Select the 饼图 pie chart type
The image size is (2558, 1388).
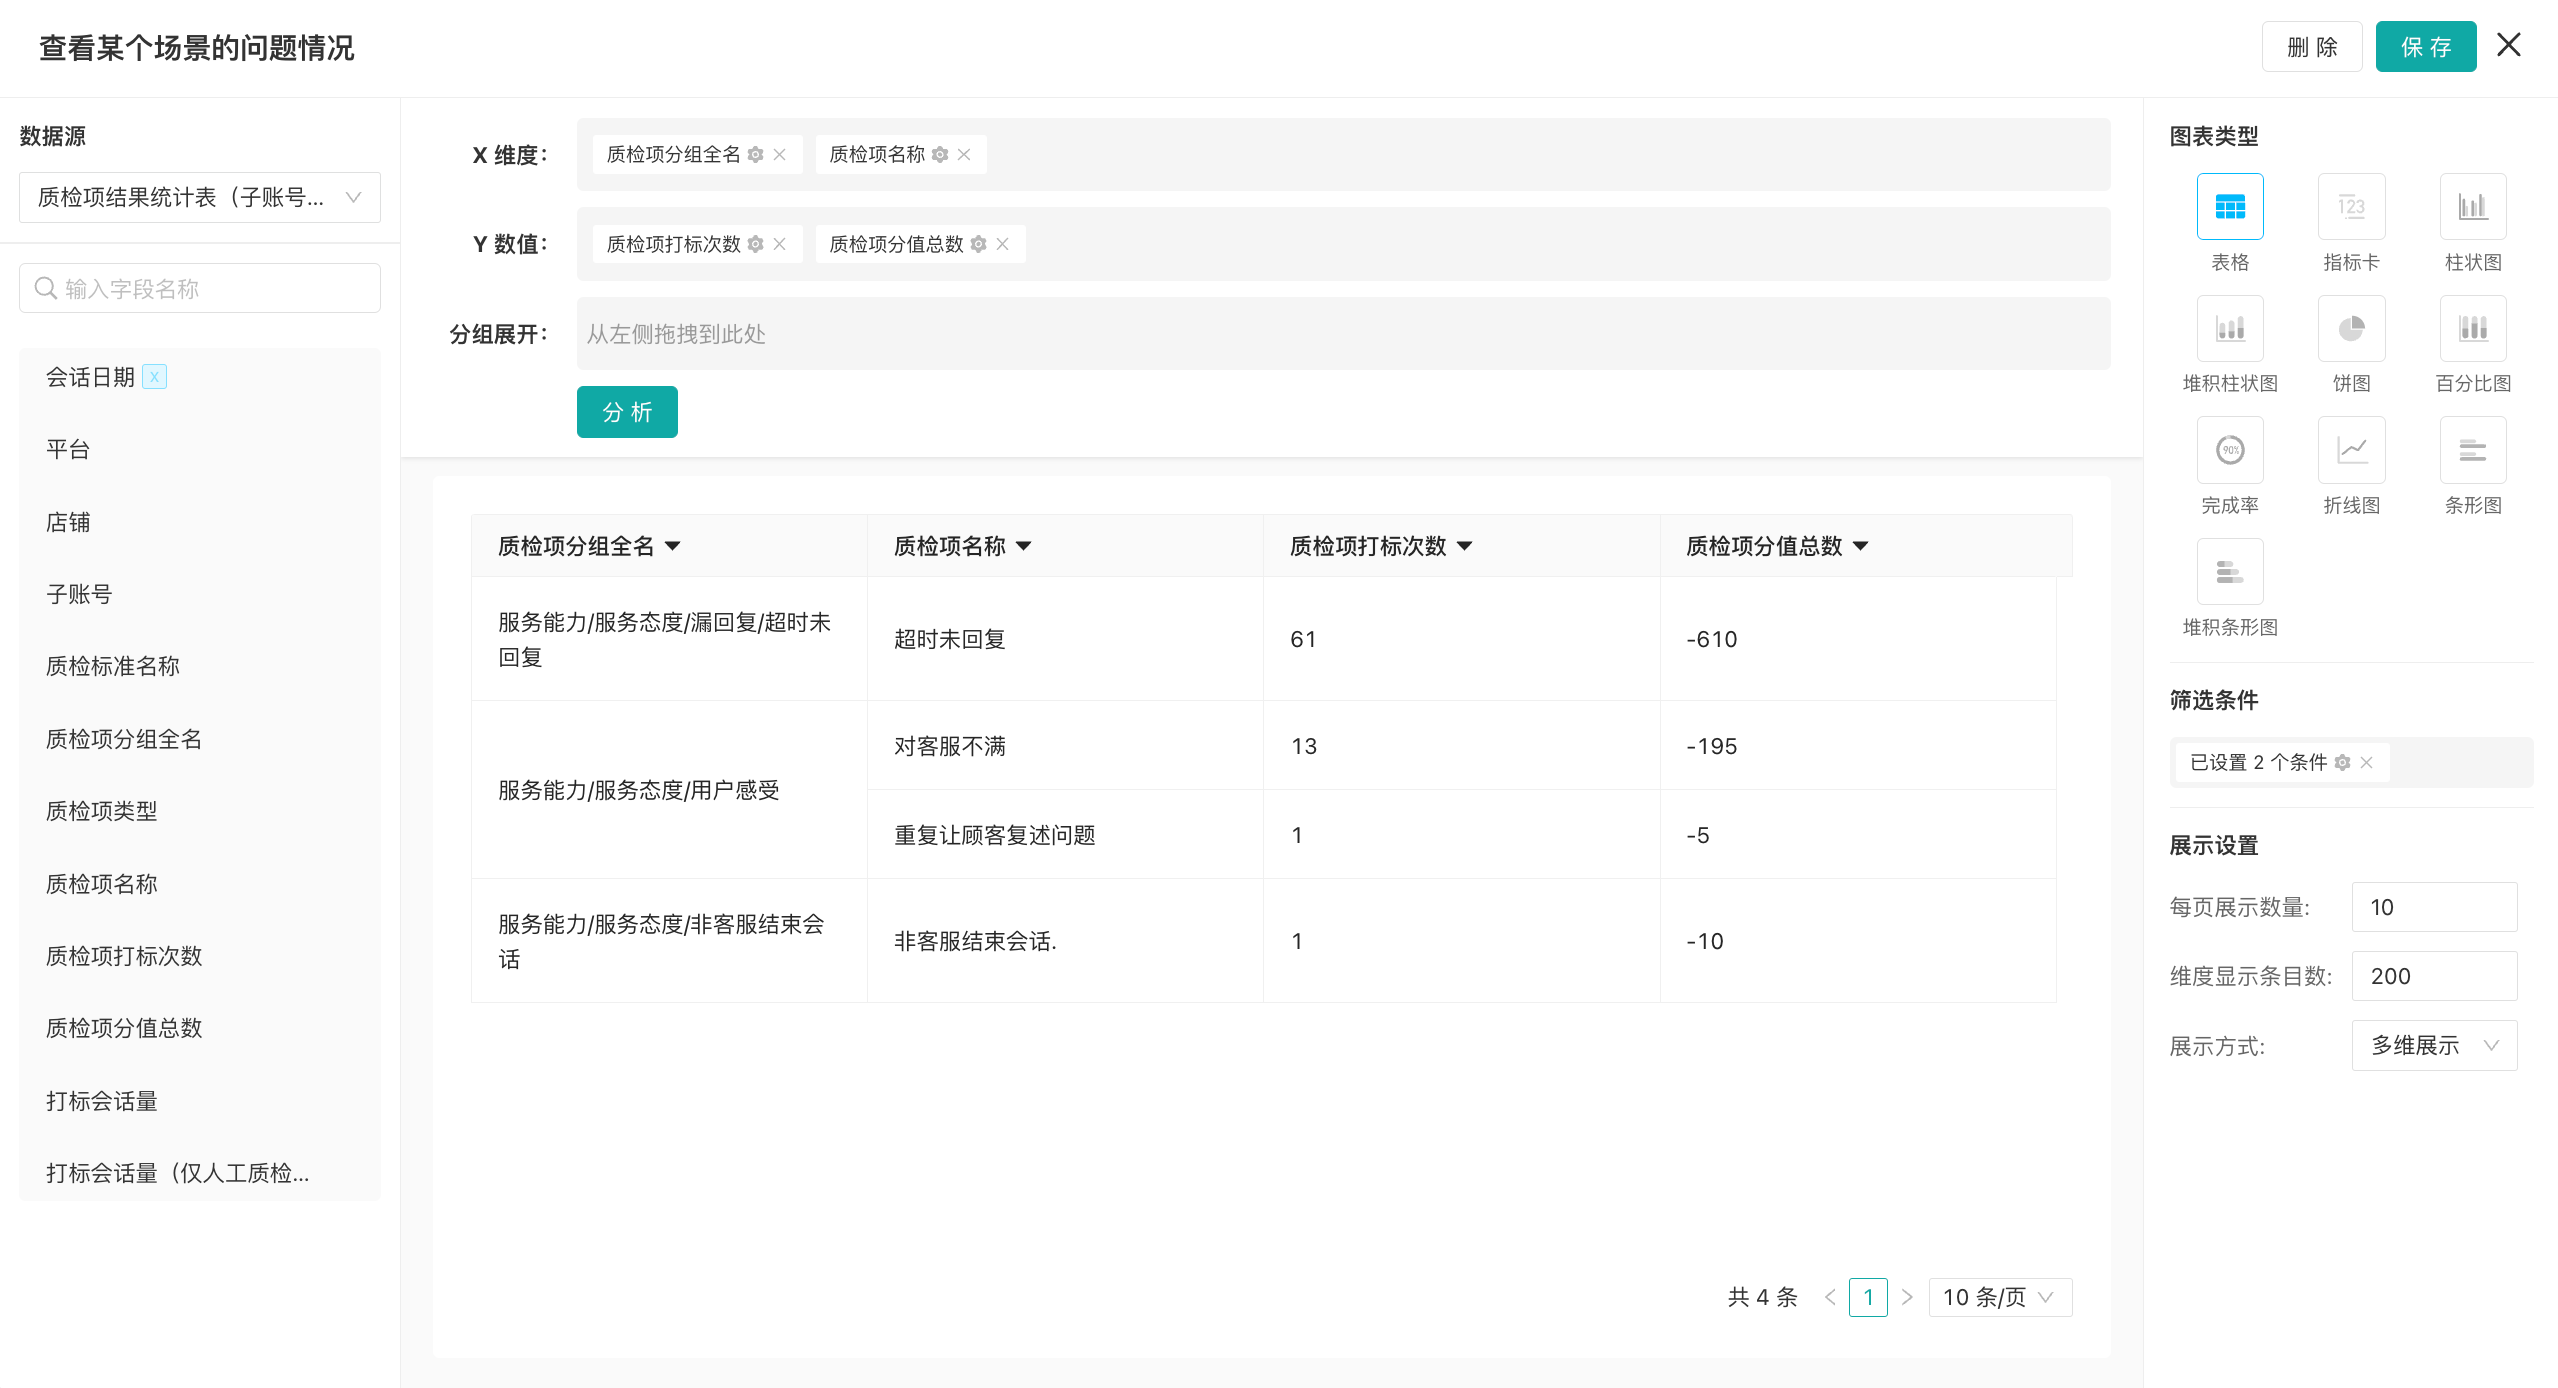pyautogui.click(x=2351, y=328)
